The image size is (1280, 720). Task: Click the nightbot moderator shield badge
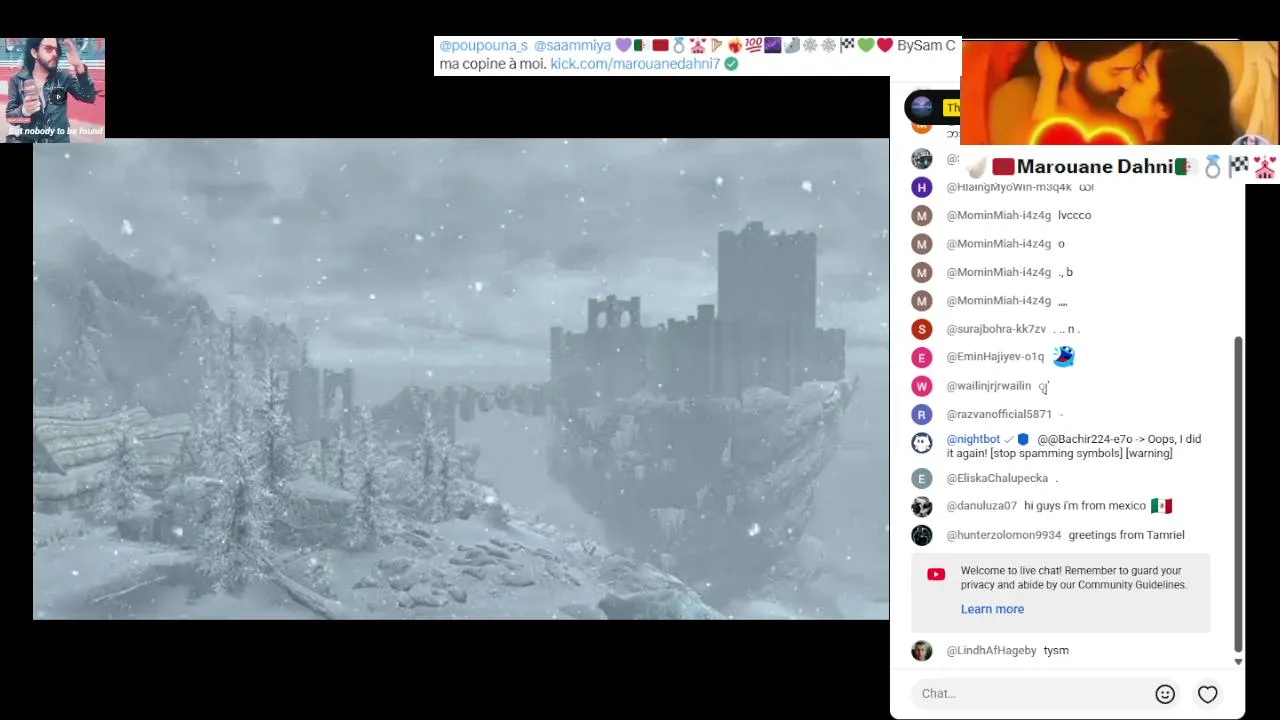click(x=1023, y=439)
